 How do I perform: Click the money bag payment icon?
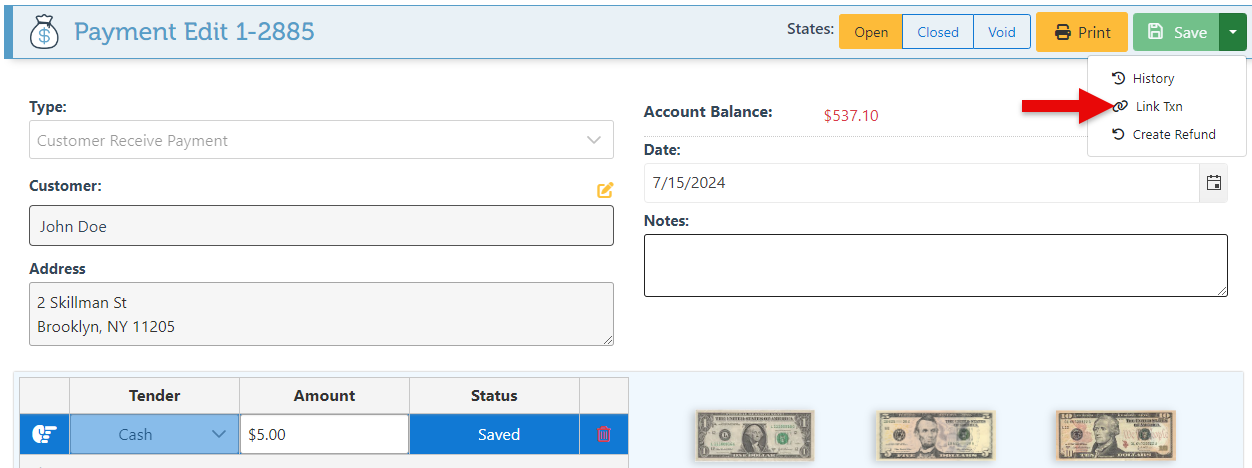44,32
